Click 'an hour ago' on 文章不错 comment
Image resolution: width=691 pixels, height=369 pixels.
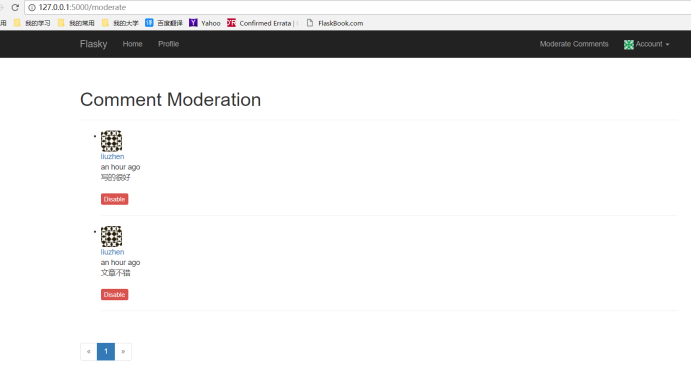coord(120,262)
